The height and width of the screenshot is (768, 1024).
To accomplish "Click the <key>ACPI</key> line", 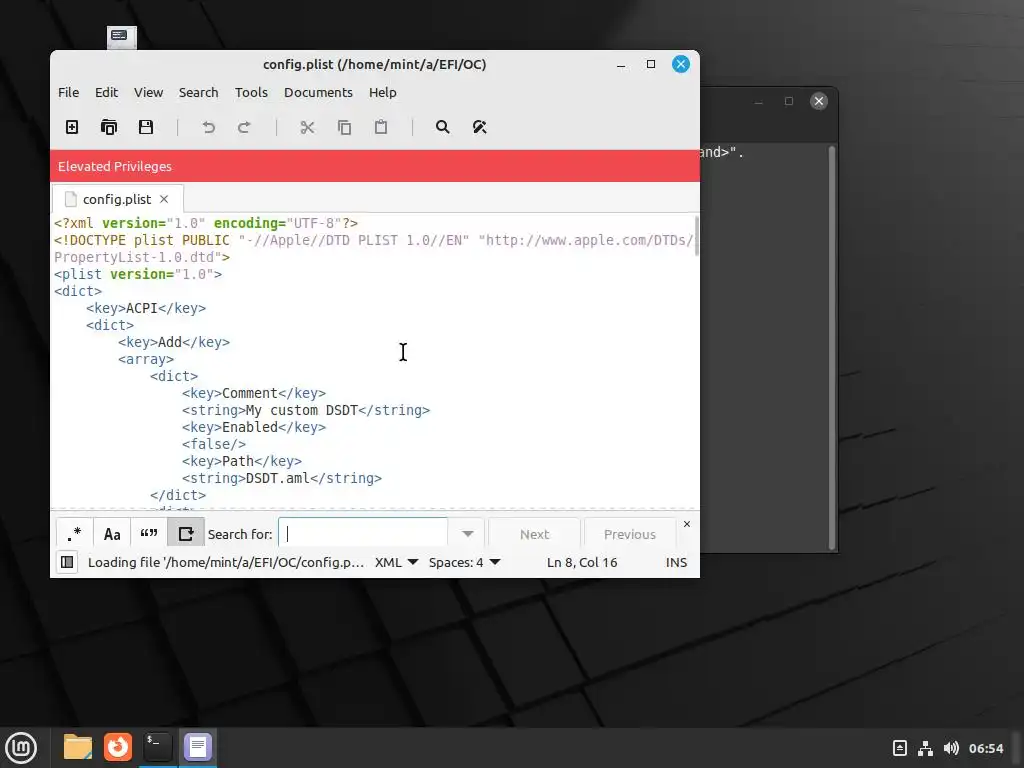I will tap(146, 308).
